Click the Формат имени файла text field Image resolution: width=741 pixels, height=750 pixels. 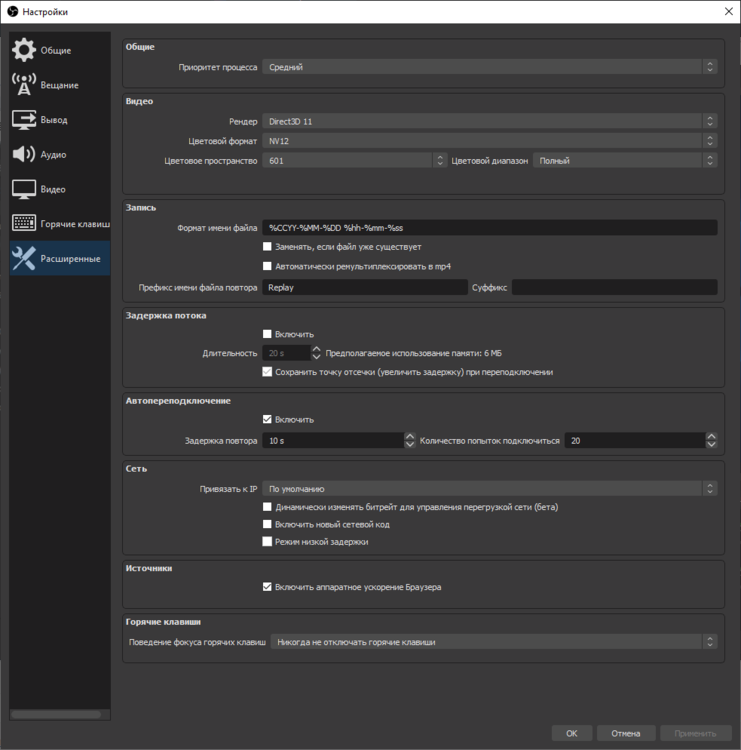coord(489,228)
